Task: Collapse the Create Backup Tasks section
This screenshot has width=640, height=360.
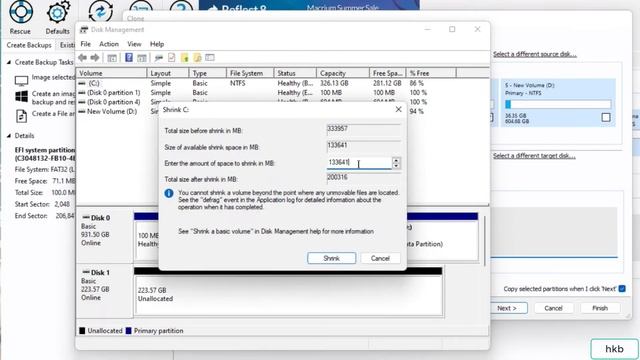Action: (x=9, y=62)
